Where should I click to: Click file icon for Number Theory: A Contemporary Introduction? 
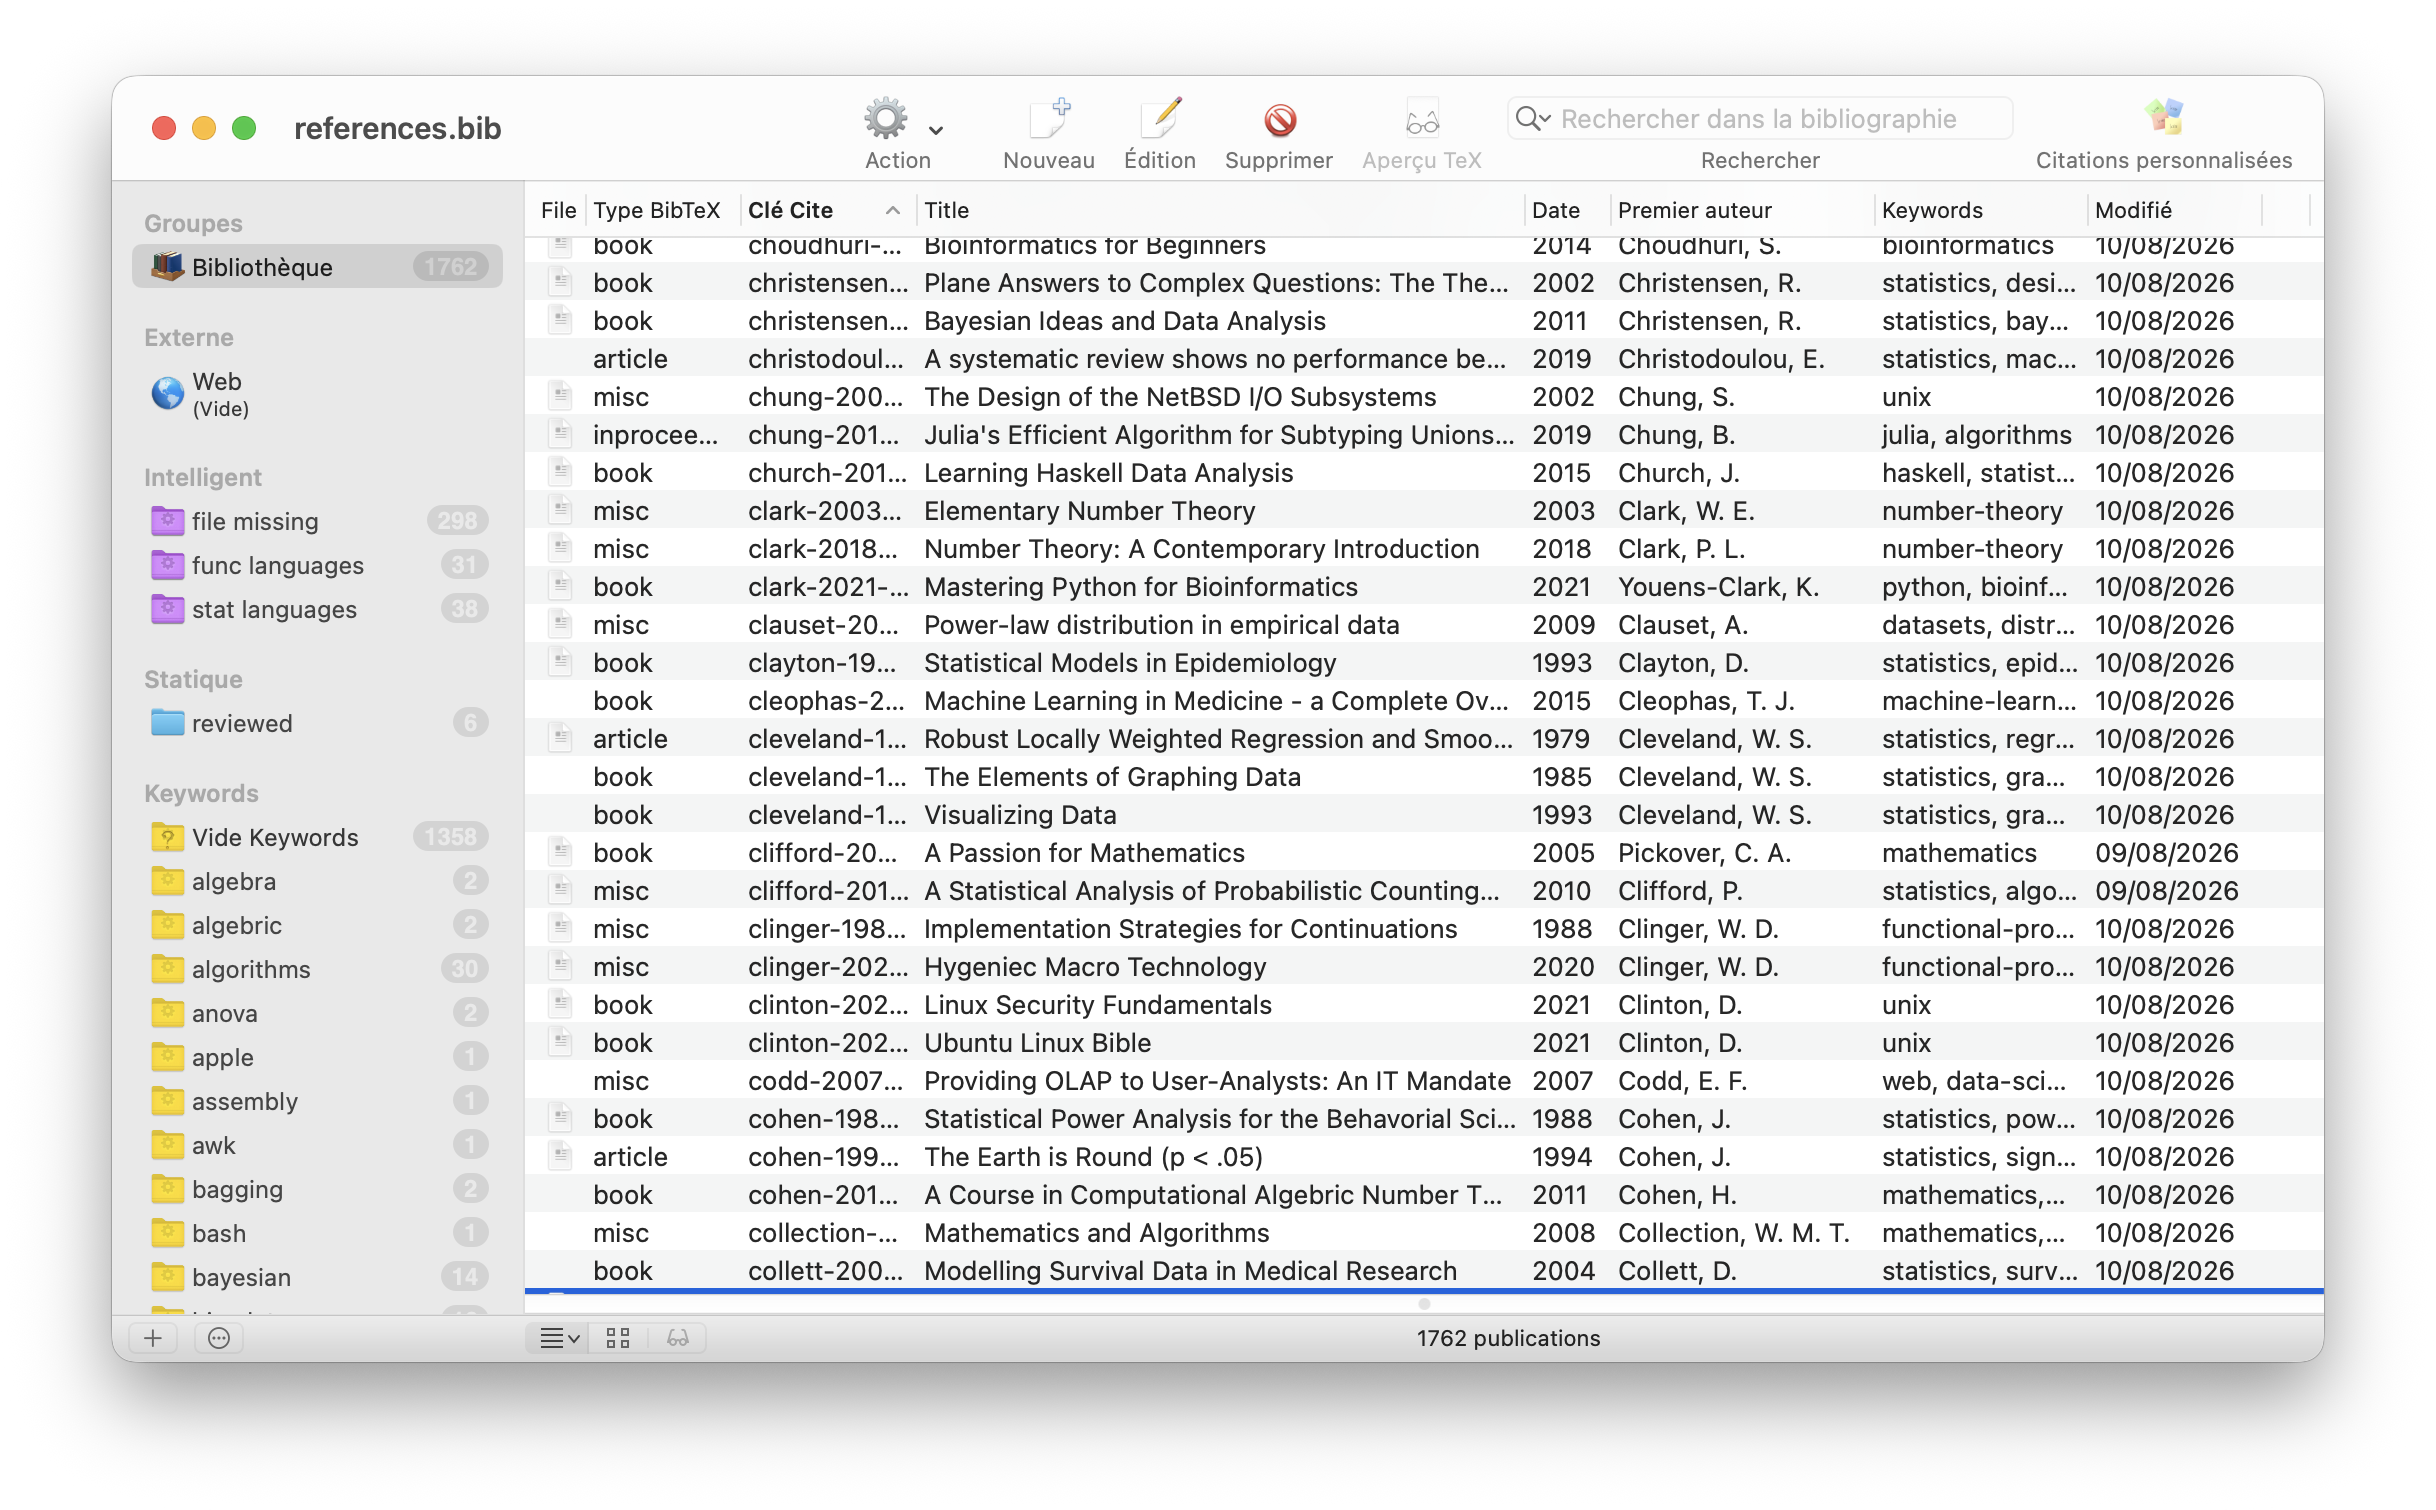561,548
